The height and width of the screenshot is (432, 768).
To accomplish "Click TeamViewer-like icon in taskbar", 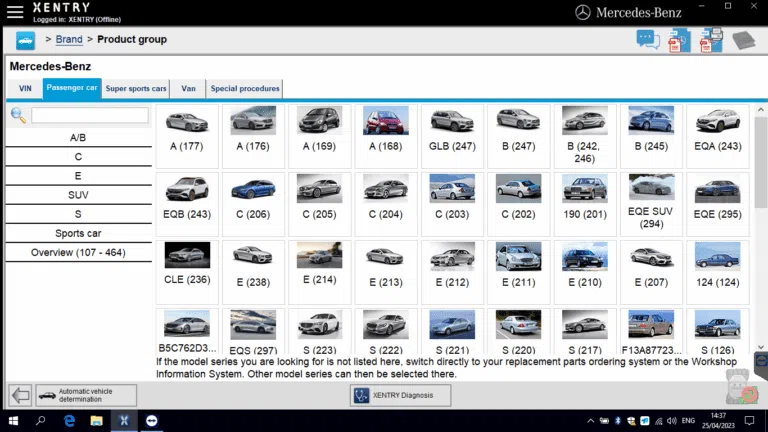I will point(152,421).
